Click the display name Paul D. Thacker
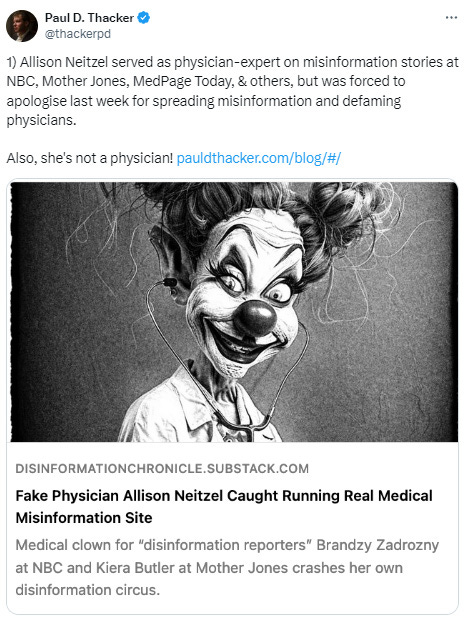Image resolution: width=471 pixels, height=621 pixels. click(89, 18)
